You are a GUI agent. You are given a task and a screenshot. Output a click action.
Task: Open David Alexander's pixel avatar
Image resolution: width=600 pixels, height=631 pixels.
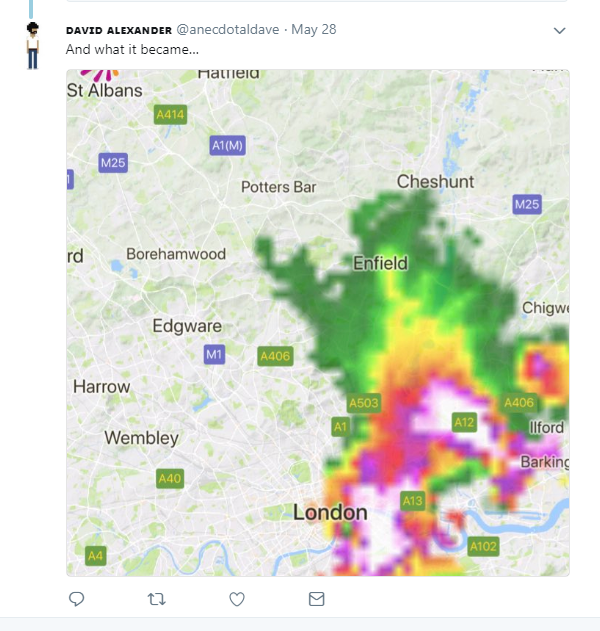click(33, 45)
